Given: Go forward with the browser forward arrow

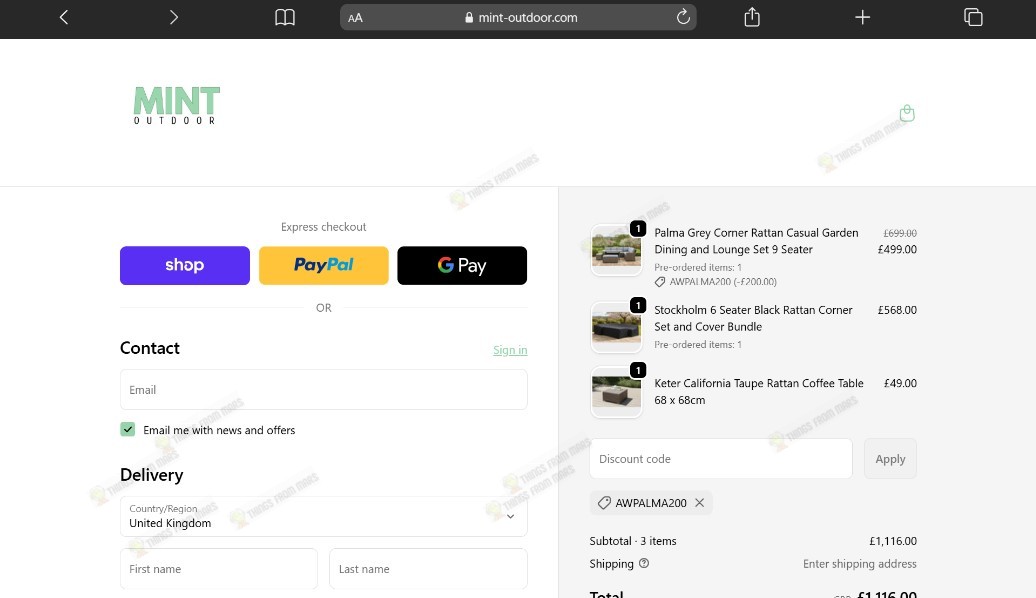Looking at the screenshot, I should pyautogui.click(x=174, y=17).
